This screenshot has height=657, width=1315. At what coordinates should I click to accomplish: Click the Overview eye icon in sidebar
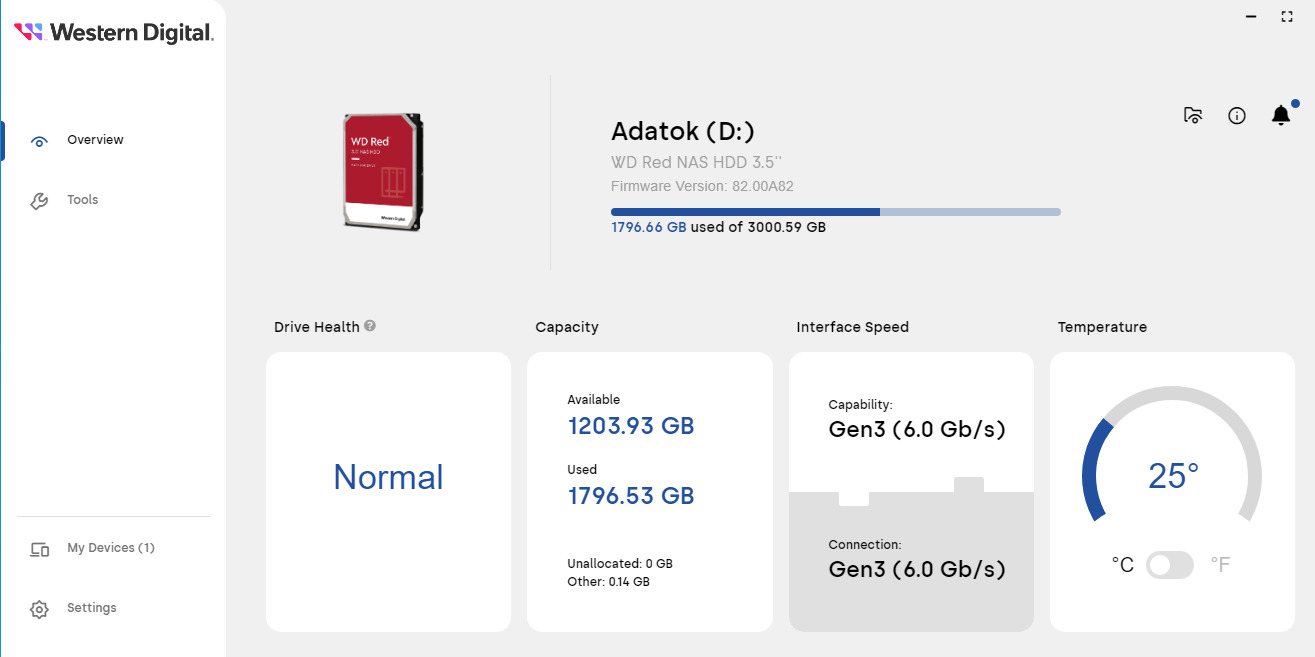pyautogui.click(x=39, y=141)
